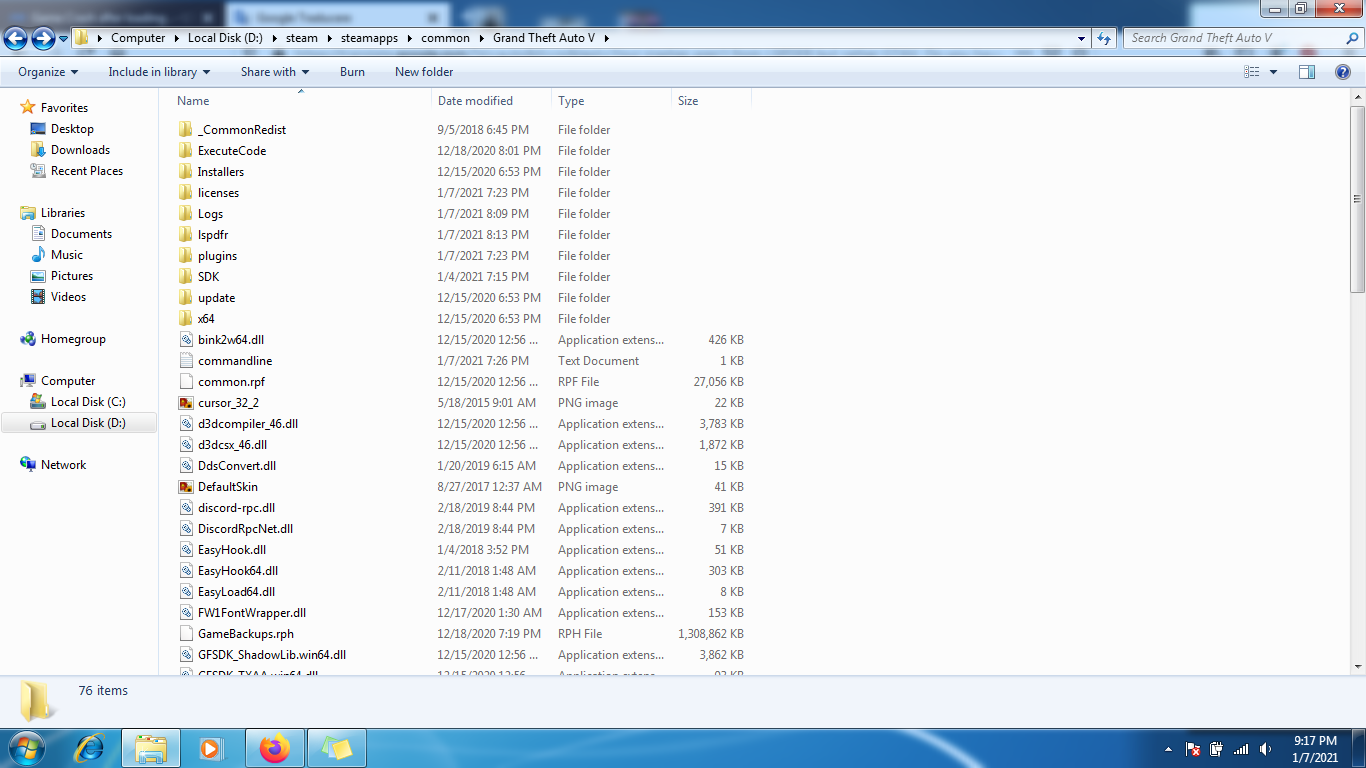Show hidden tray icons arrow

point(1169,749)
